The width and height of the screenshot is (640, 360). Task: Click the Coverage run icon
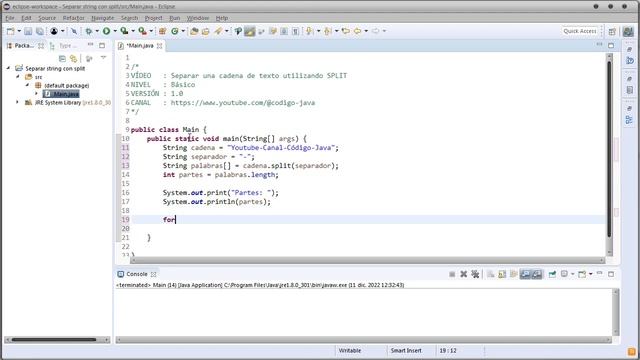(x=124, y=31)
